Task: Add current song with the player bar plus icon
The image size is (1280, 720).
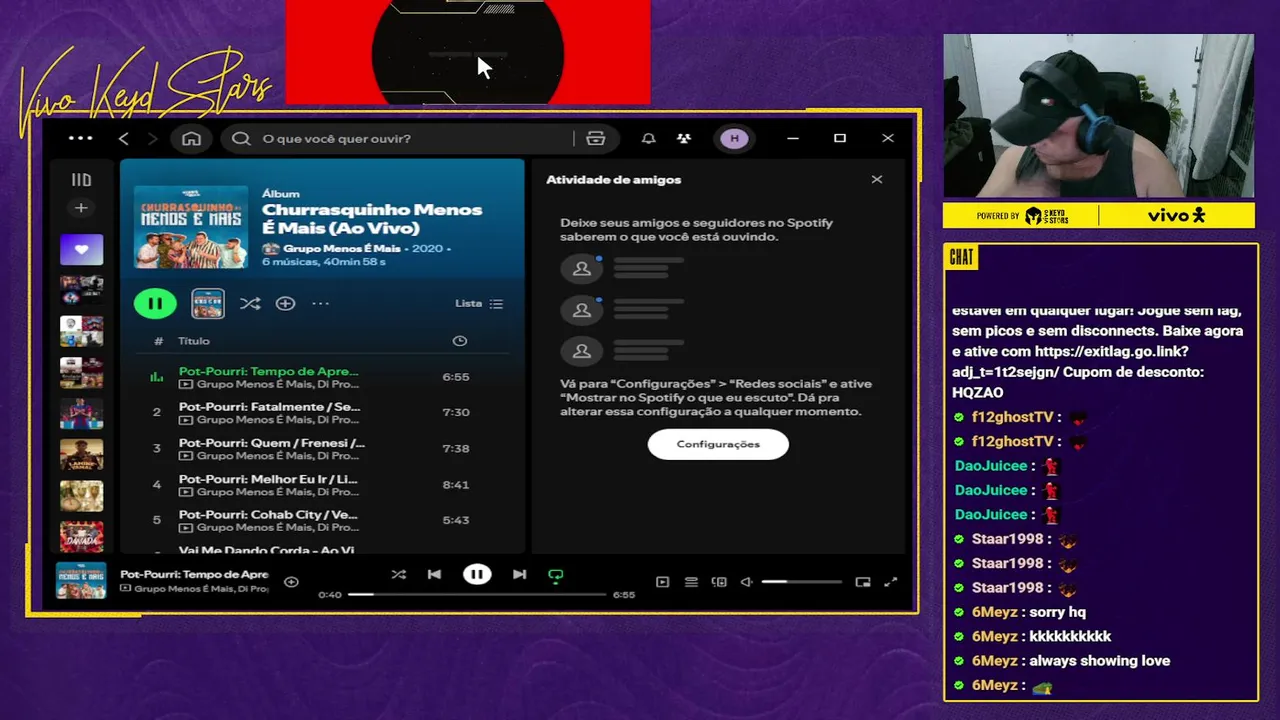Action: 291,582
